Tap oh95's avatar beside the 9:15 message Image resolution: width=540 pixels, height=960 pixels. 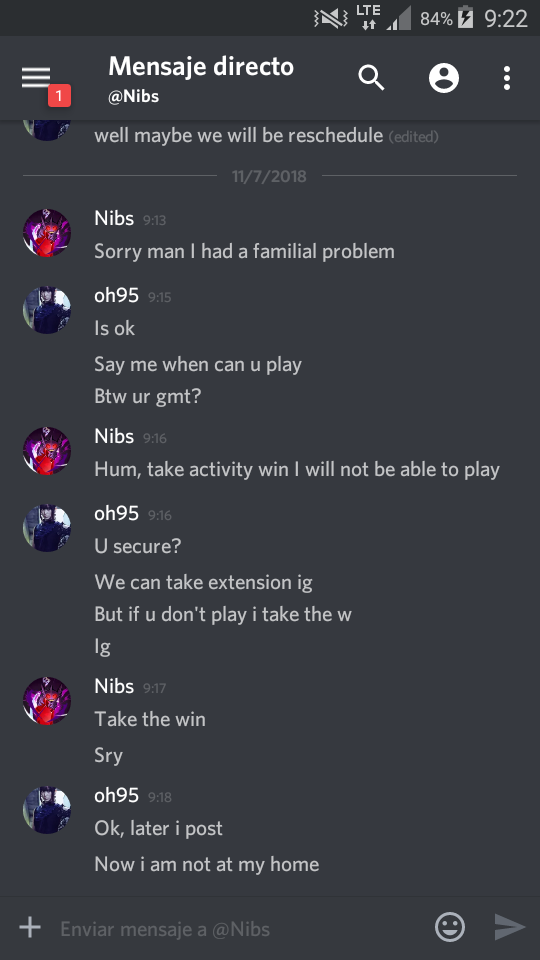pos(47,310)
